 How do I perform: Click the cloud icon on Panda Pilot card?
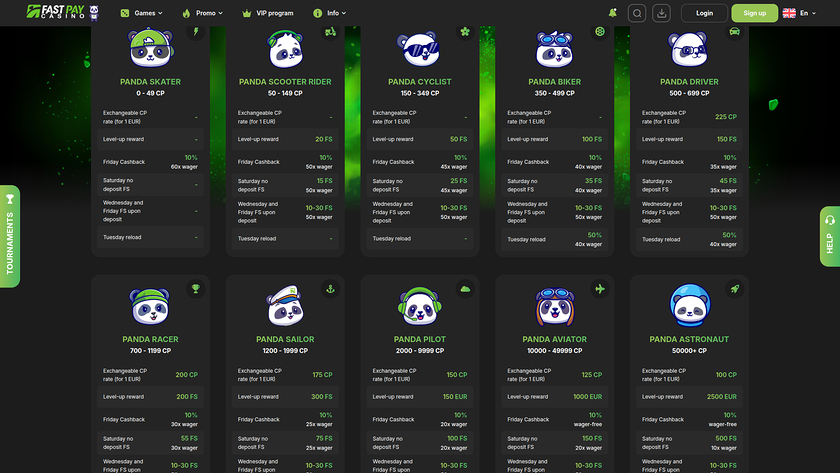[465, 289]
